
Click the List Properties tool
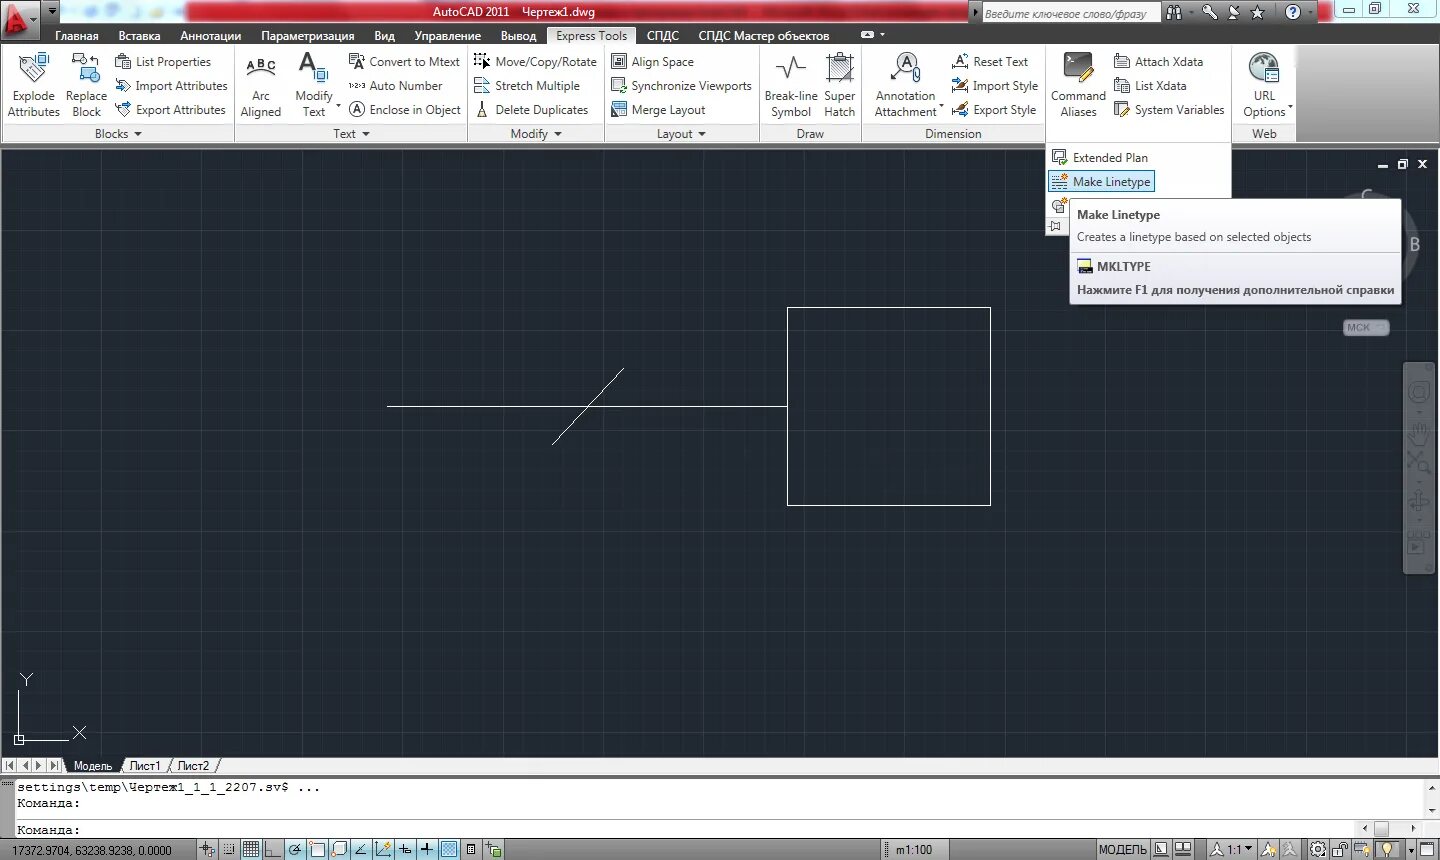163,61
